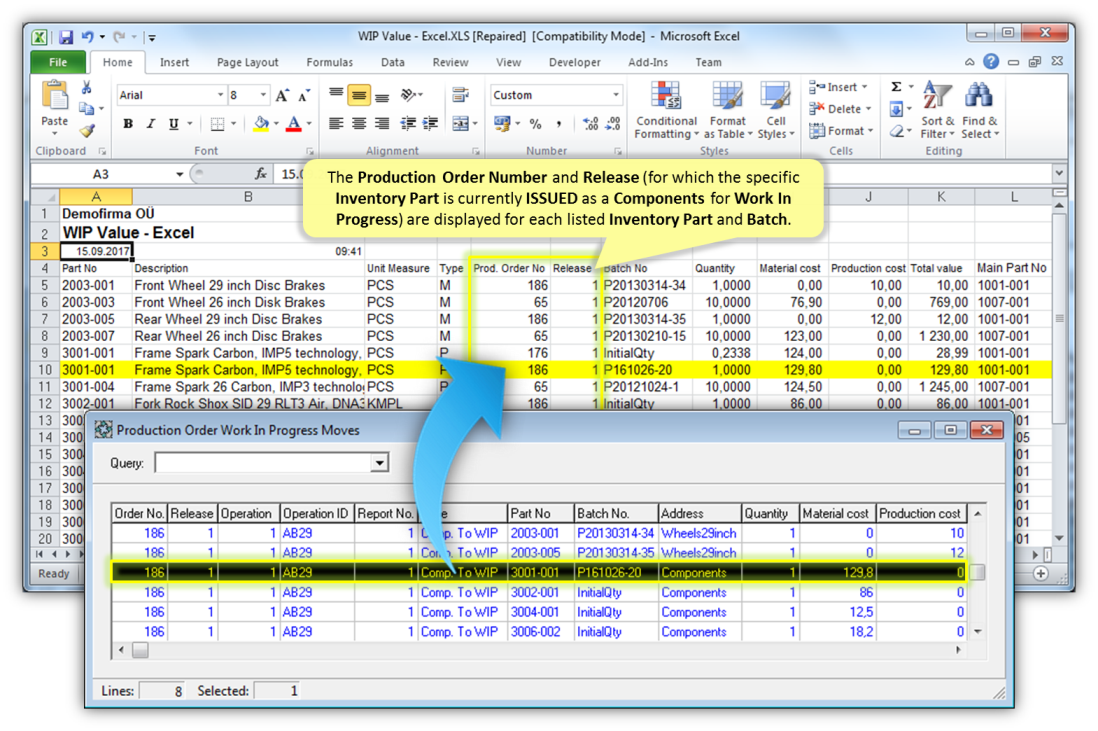Switch to the Page Layout tab
1098x731 pixels.
pyautogui.click(x=247, y=62)
